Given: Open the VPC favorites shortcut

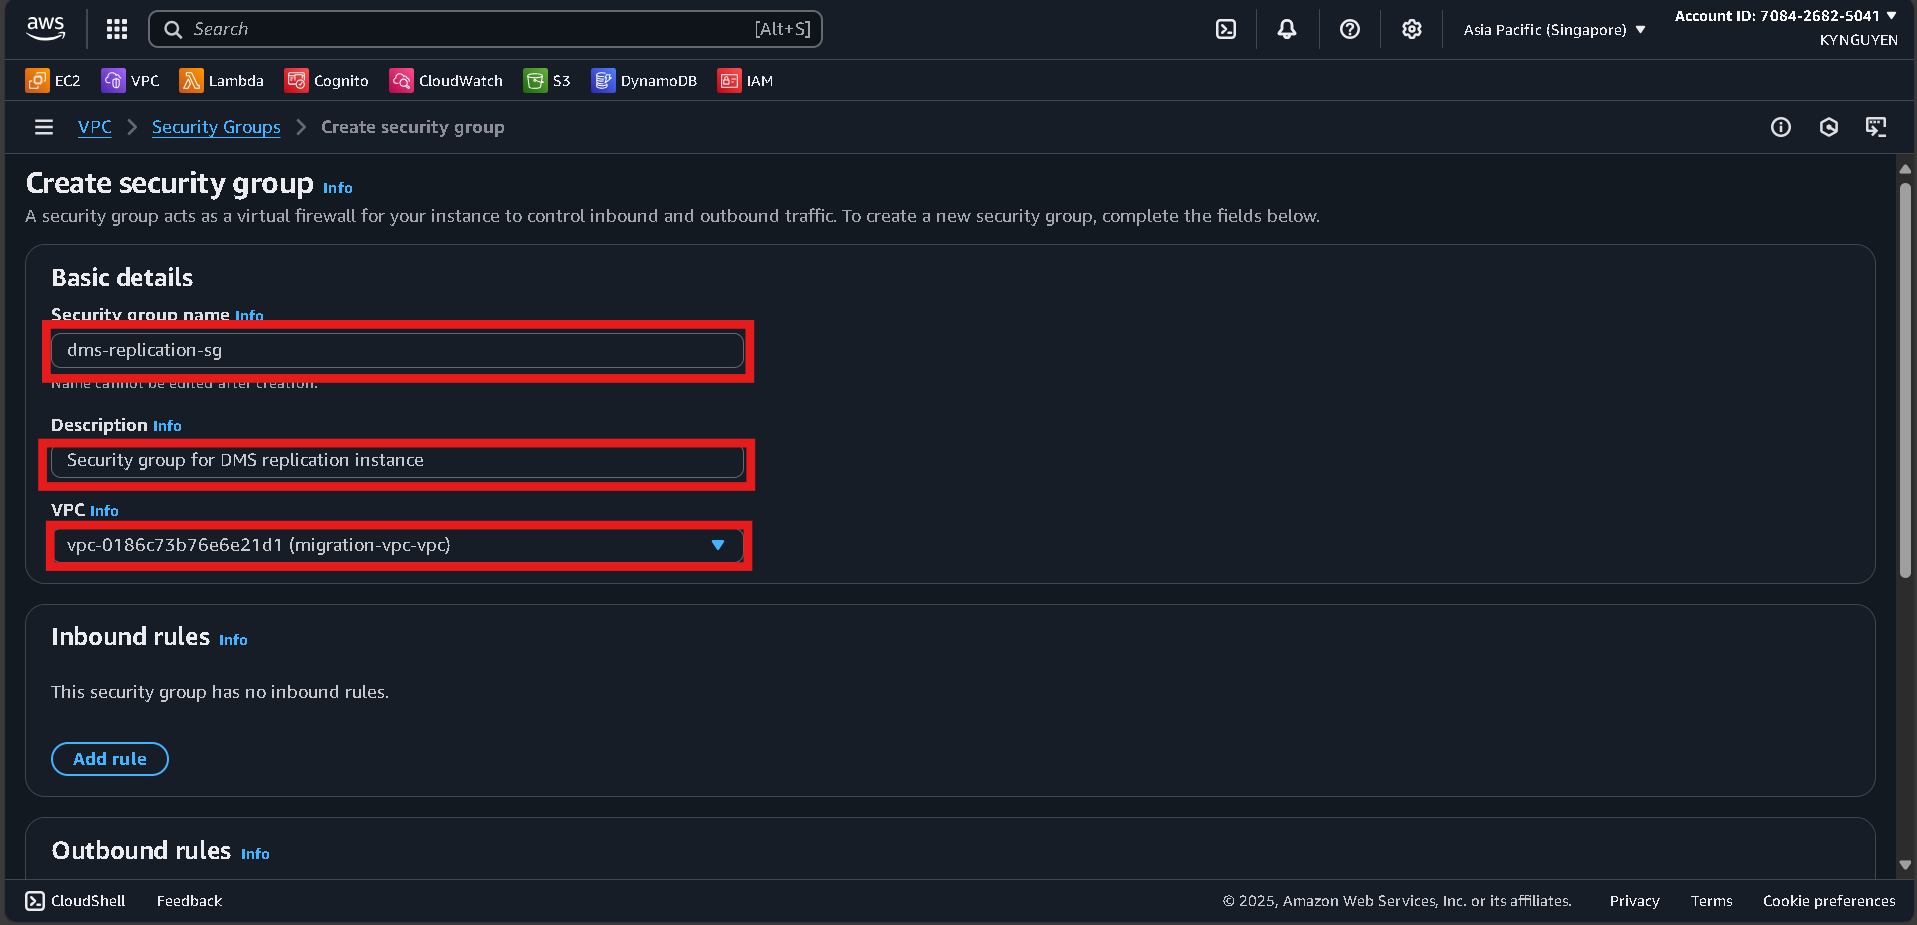Looking at the screenshot, I should [x=130, y=80].
